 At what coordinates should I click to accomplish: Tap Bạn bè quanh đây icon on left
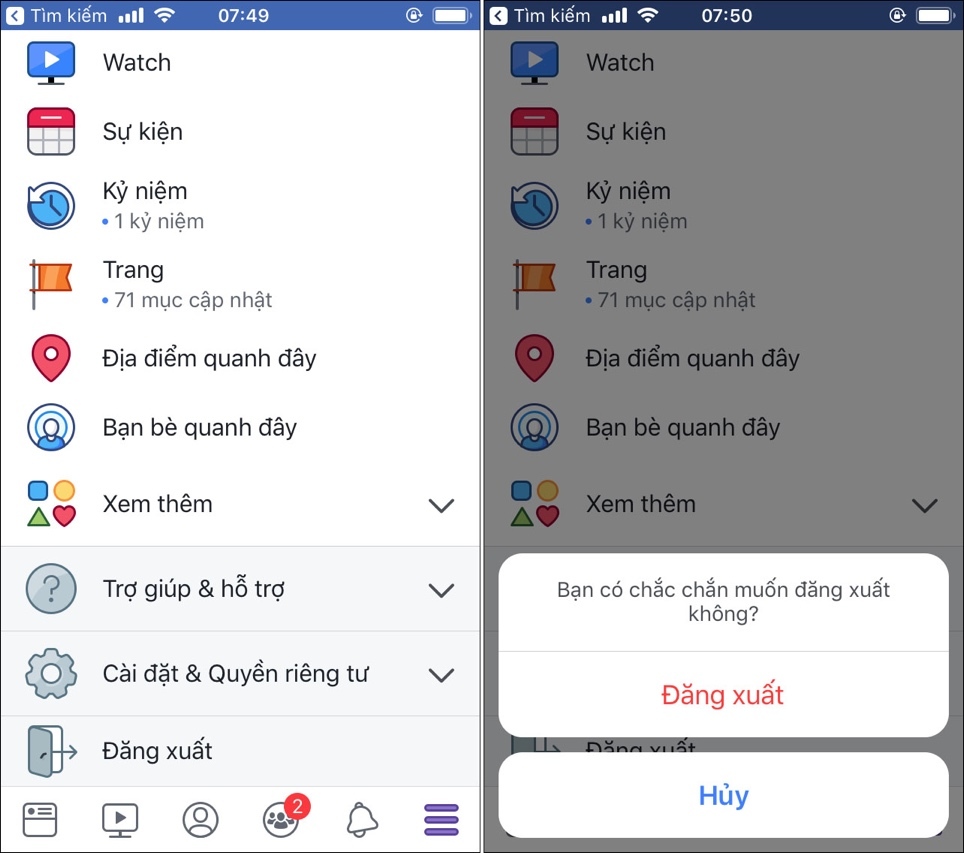[x=51, y=427]
